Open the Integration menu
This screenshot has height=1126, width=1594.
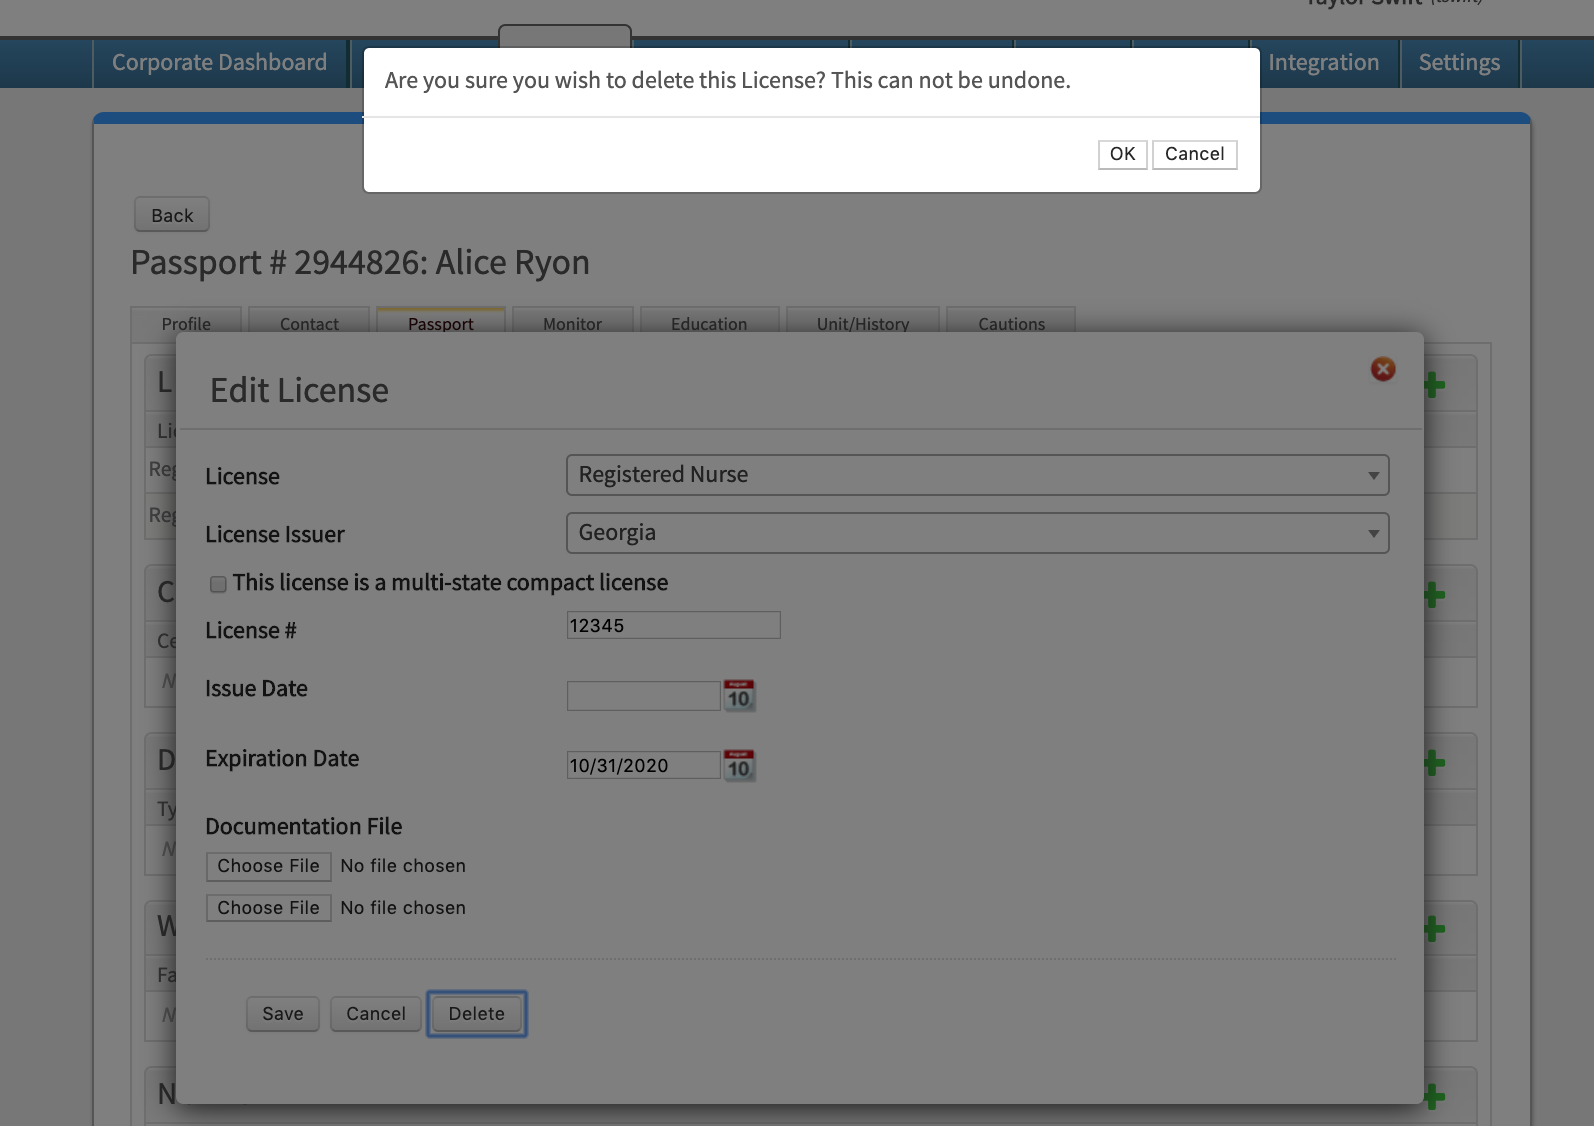point(1323,63)
